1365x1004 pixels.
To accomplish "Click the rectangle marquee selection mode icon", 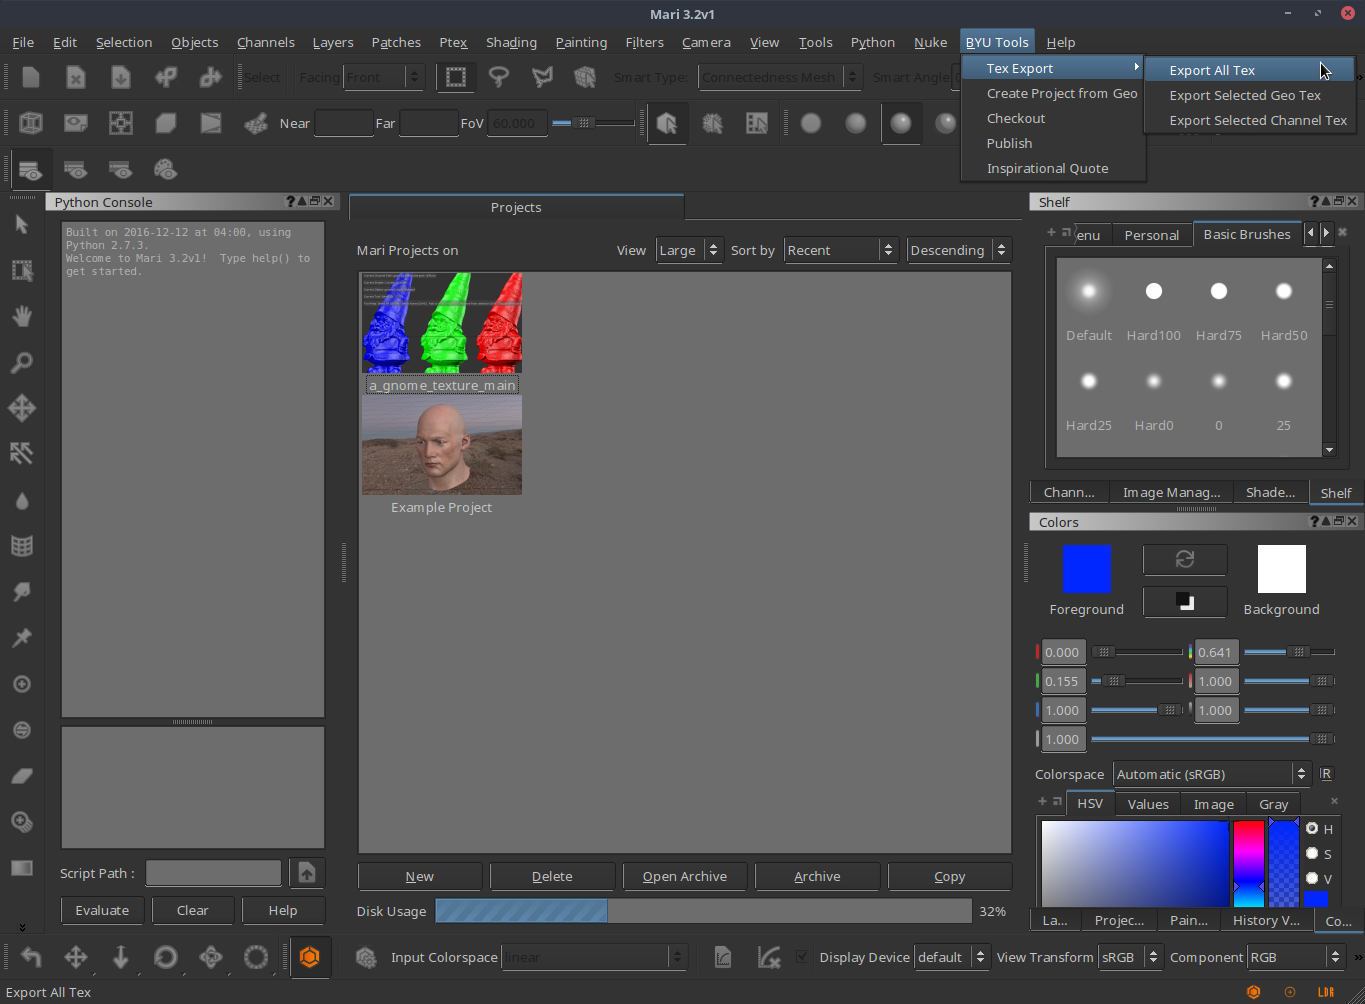I will [456, 77].
